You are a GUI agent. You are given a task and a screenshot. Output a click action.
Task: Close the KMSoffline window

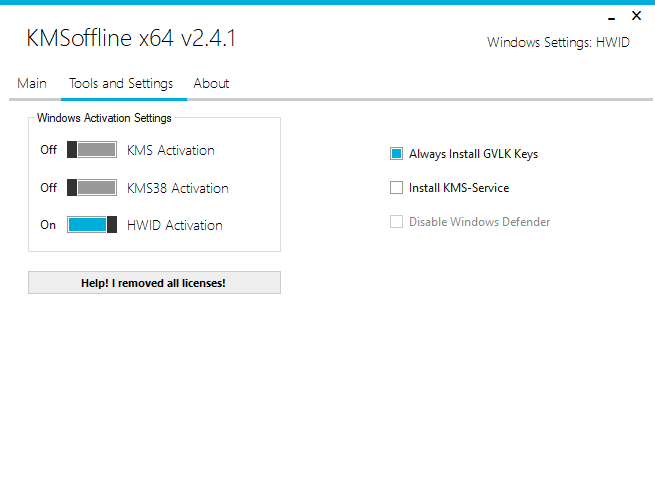(636, 16)
